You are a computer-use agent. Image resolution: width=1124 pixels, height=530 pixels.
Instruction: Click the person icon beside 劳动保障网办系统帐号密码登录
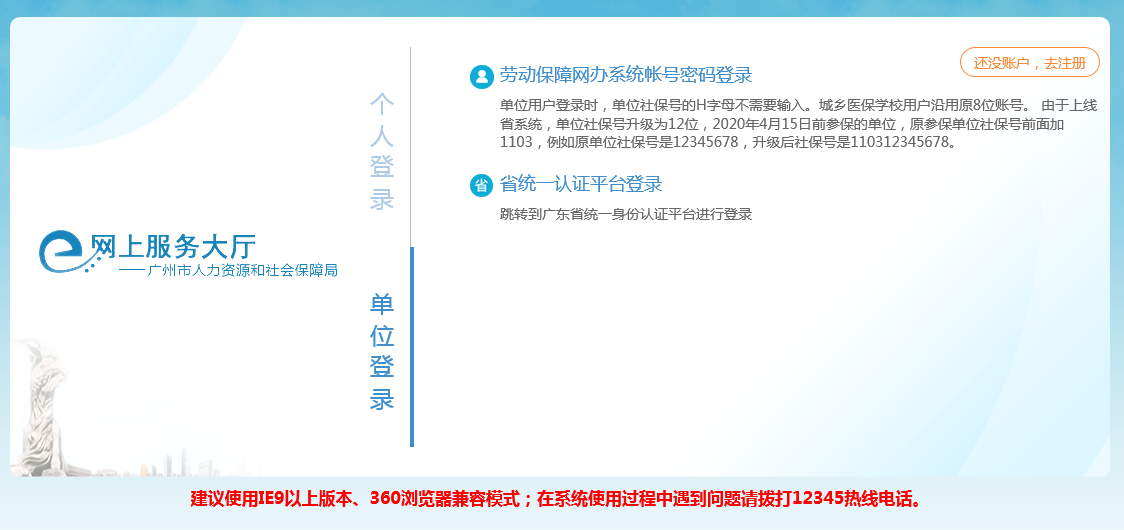tap(482, 77)
